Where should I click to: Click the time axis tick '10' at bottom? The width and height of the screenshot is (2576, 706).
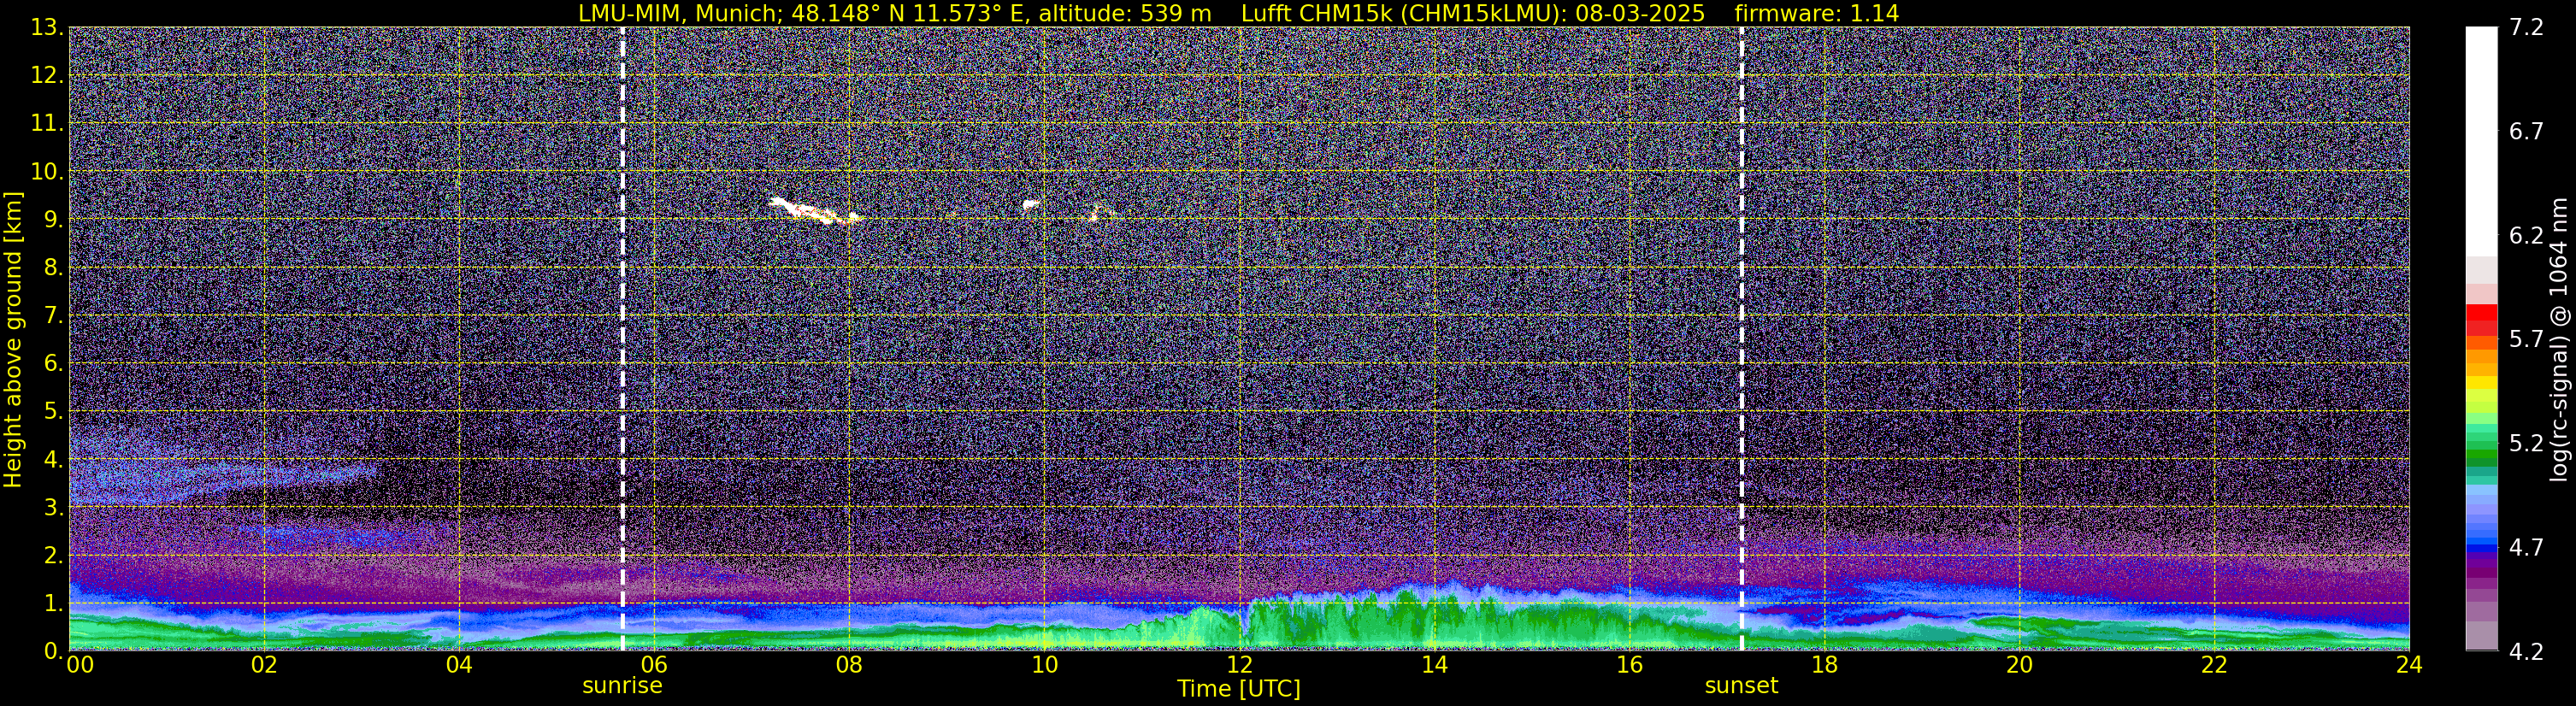(x=1043, y=665)
